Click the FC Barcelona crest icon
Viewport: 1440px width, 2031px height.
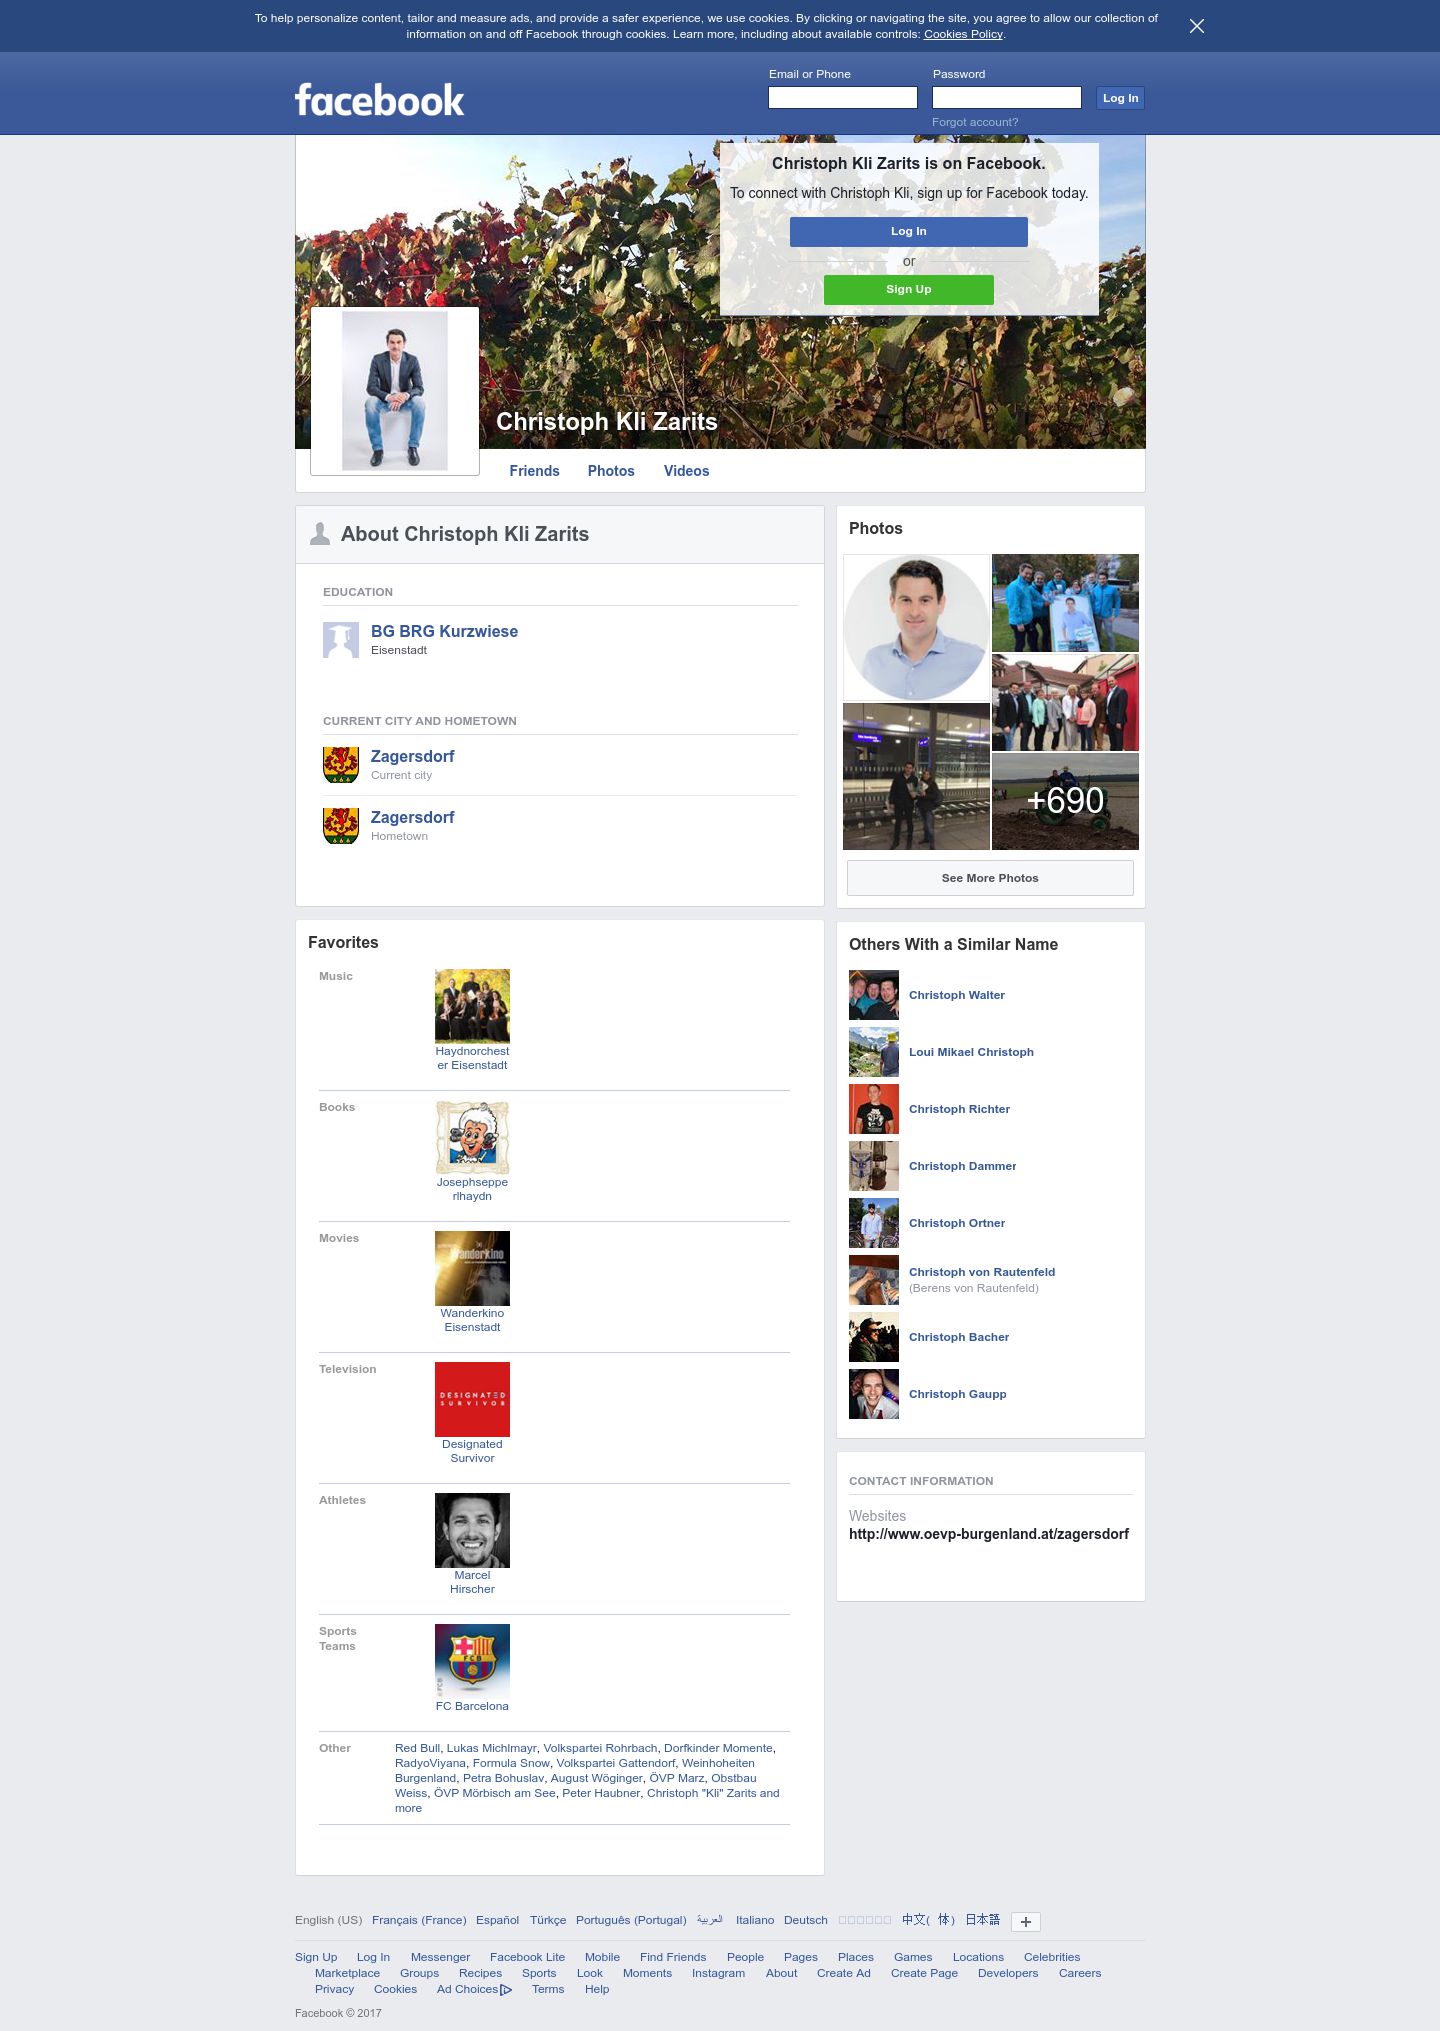point(472,1661)
